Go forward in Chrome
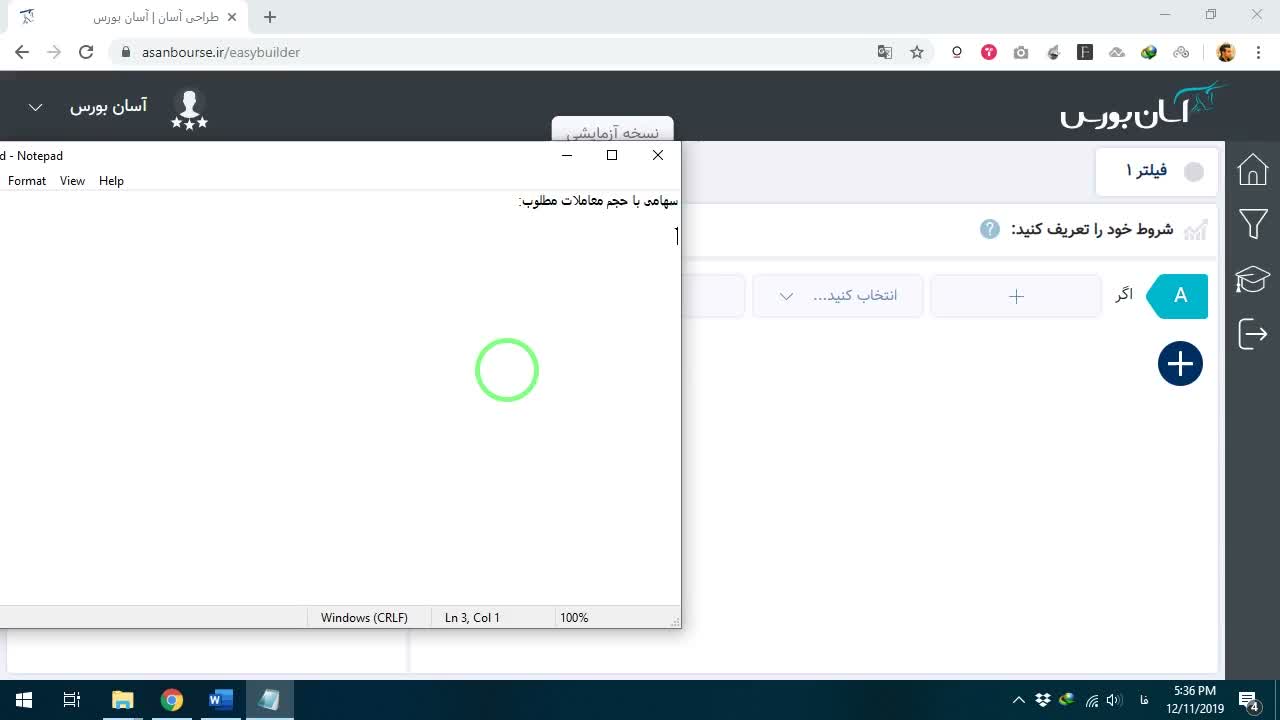Image resolution: width=1280 pixels, height=720 pixels. pos(54,52)
